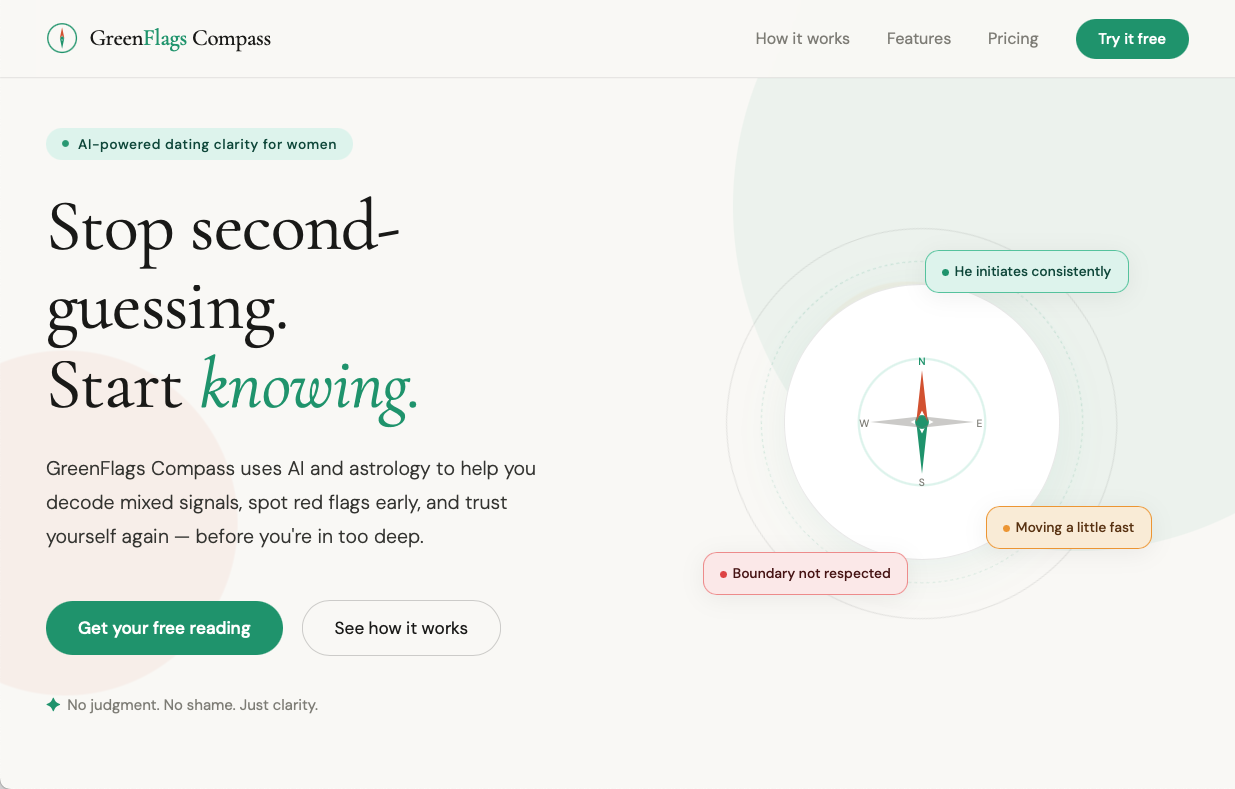Click the See how it works button
The image size is (1235, 789).
tap(401, 628)
